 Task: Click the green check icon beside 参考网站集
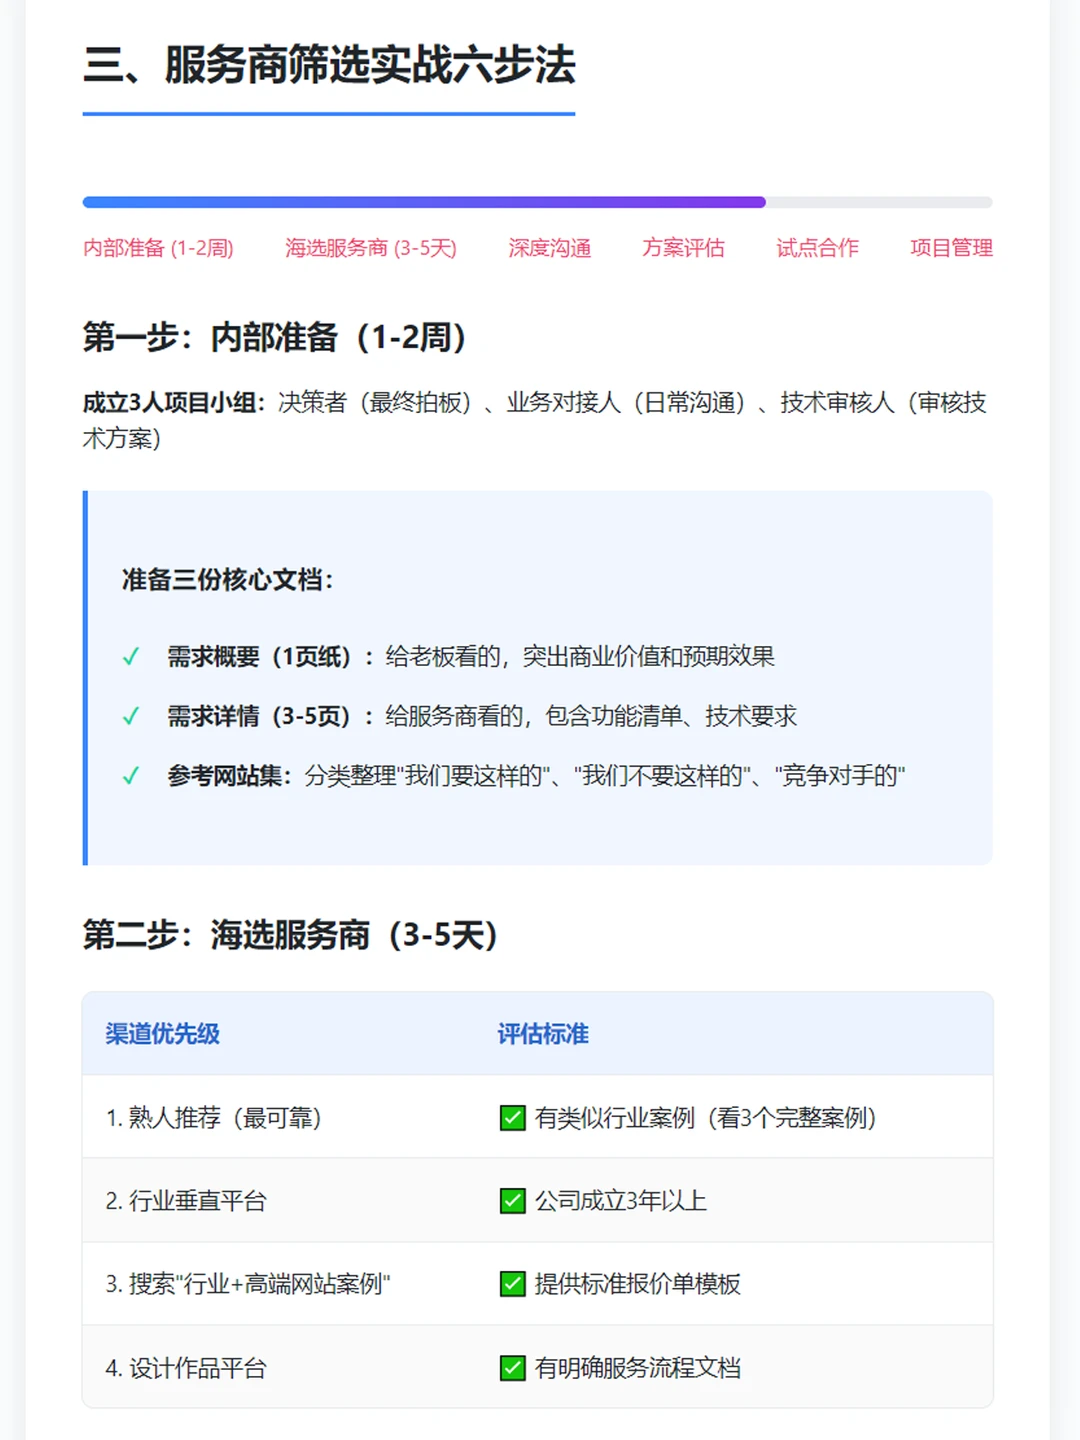pos(131,776)
